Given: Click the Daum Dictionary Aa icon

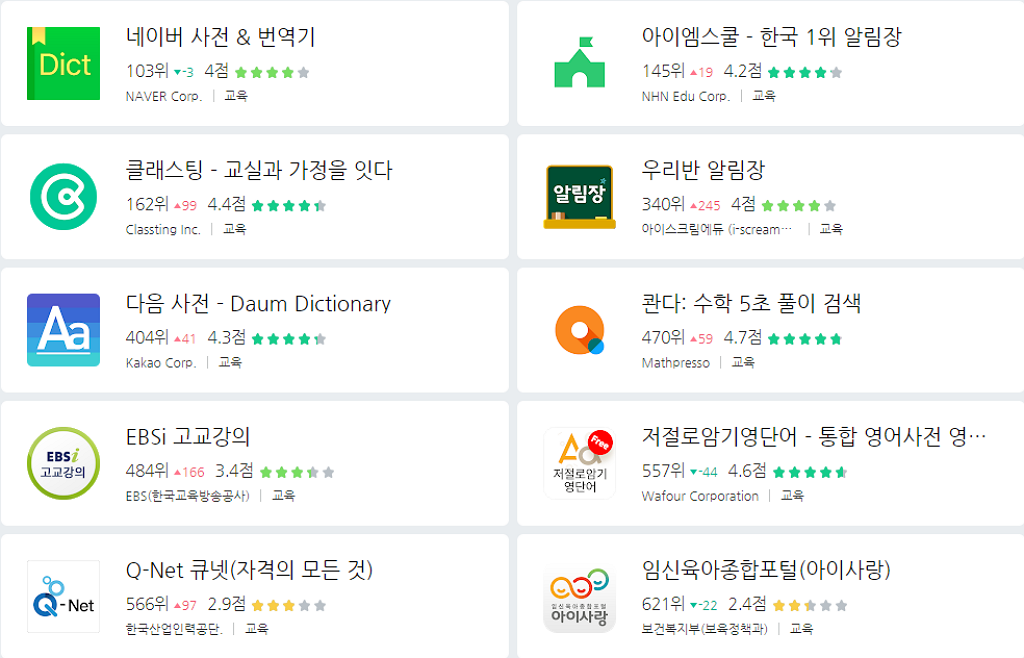Looking at the screenshot, I should point(63,330).
